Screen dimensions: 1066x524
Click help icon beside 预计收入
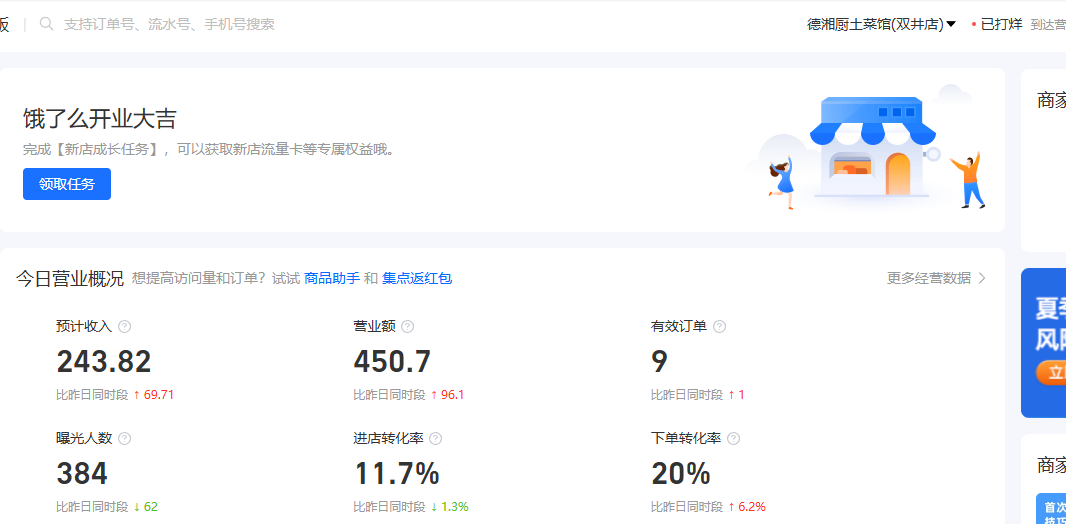pyautogui.click(x=124, y=327)
